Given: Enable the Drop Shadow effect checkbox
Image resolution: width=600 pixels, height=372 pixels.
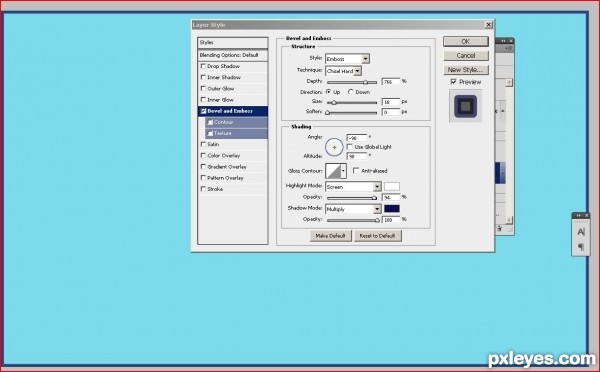Looking at the screenshot, I should click(203, 66).
